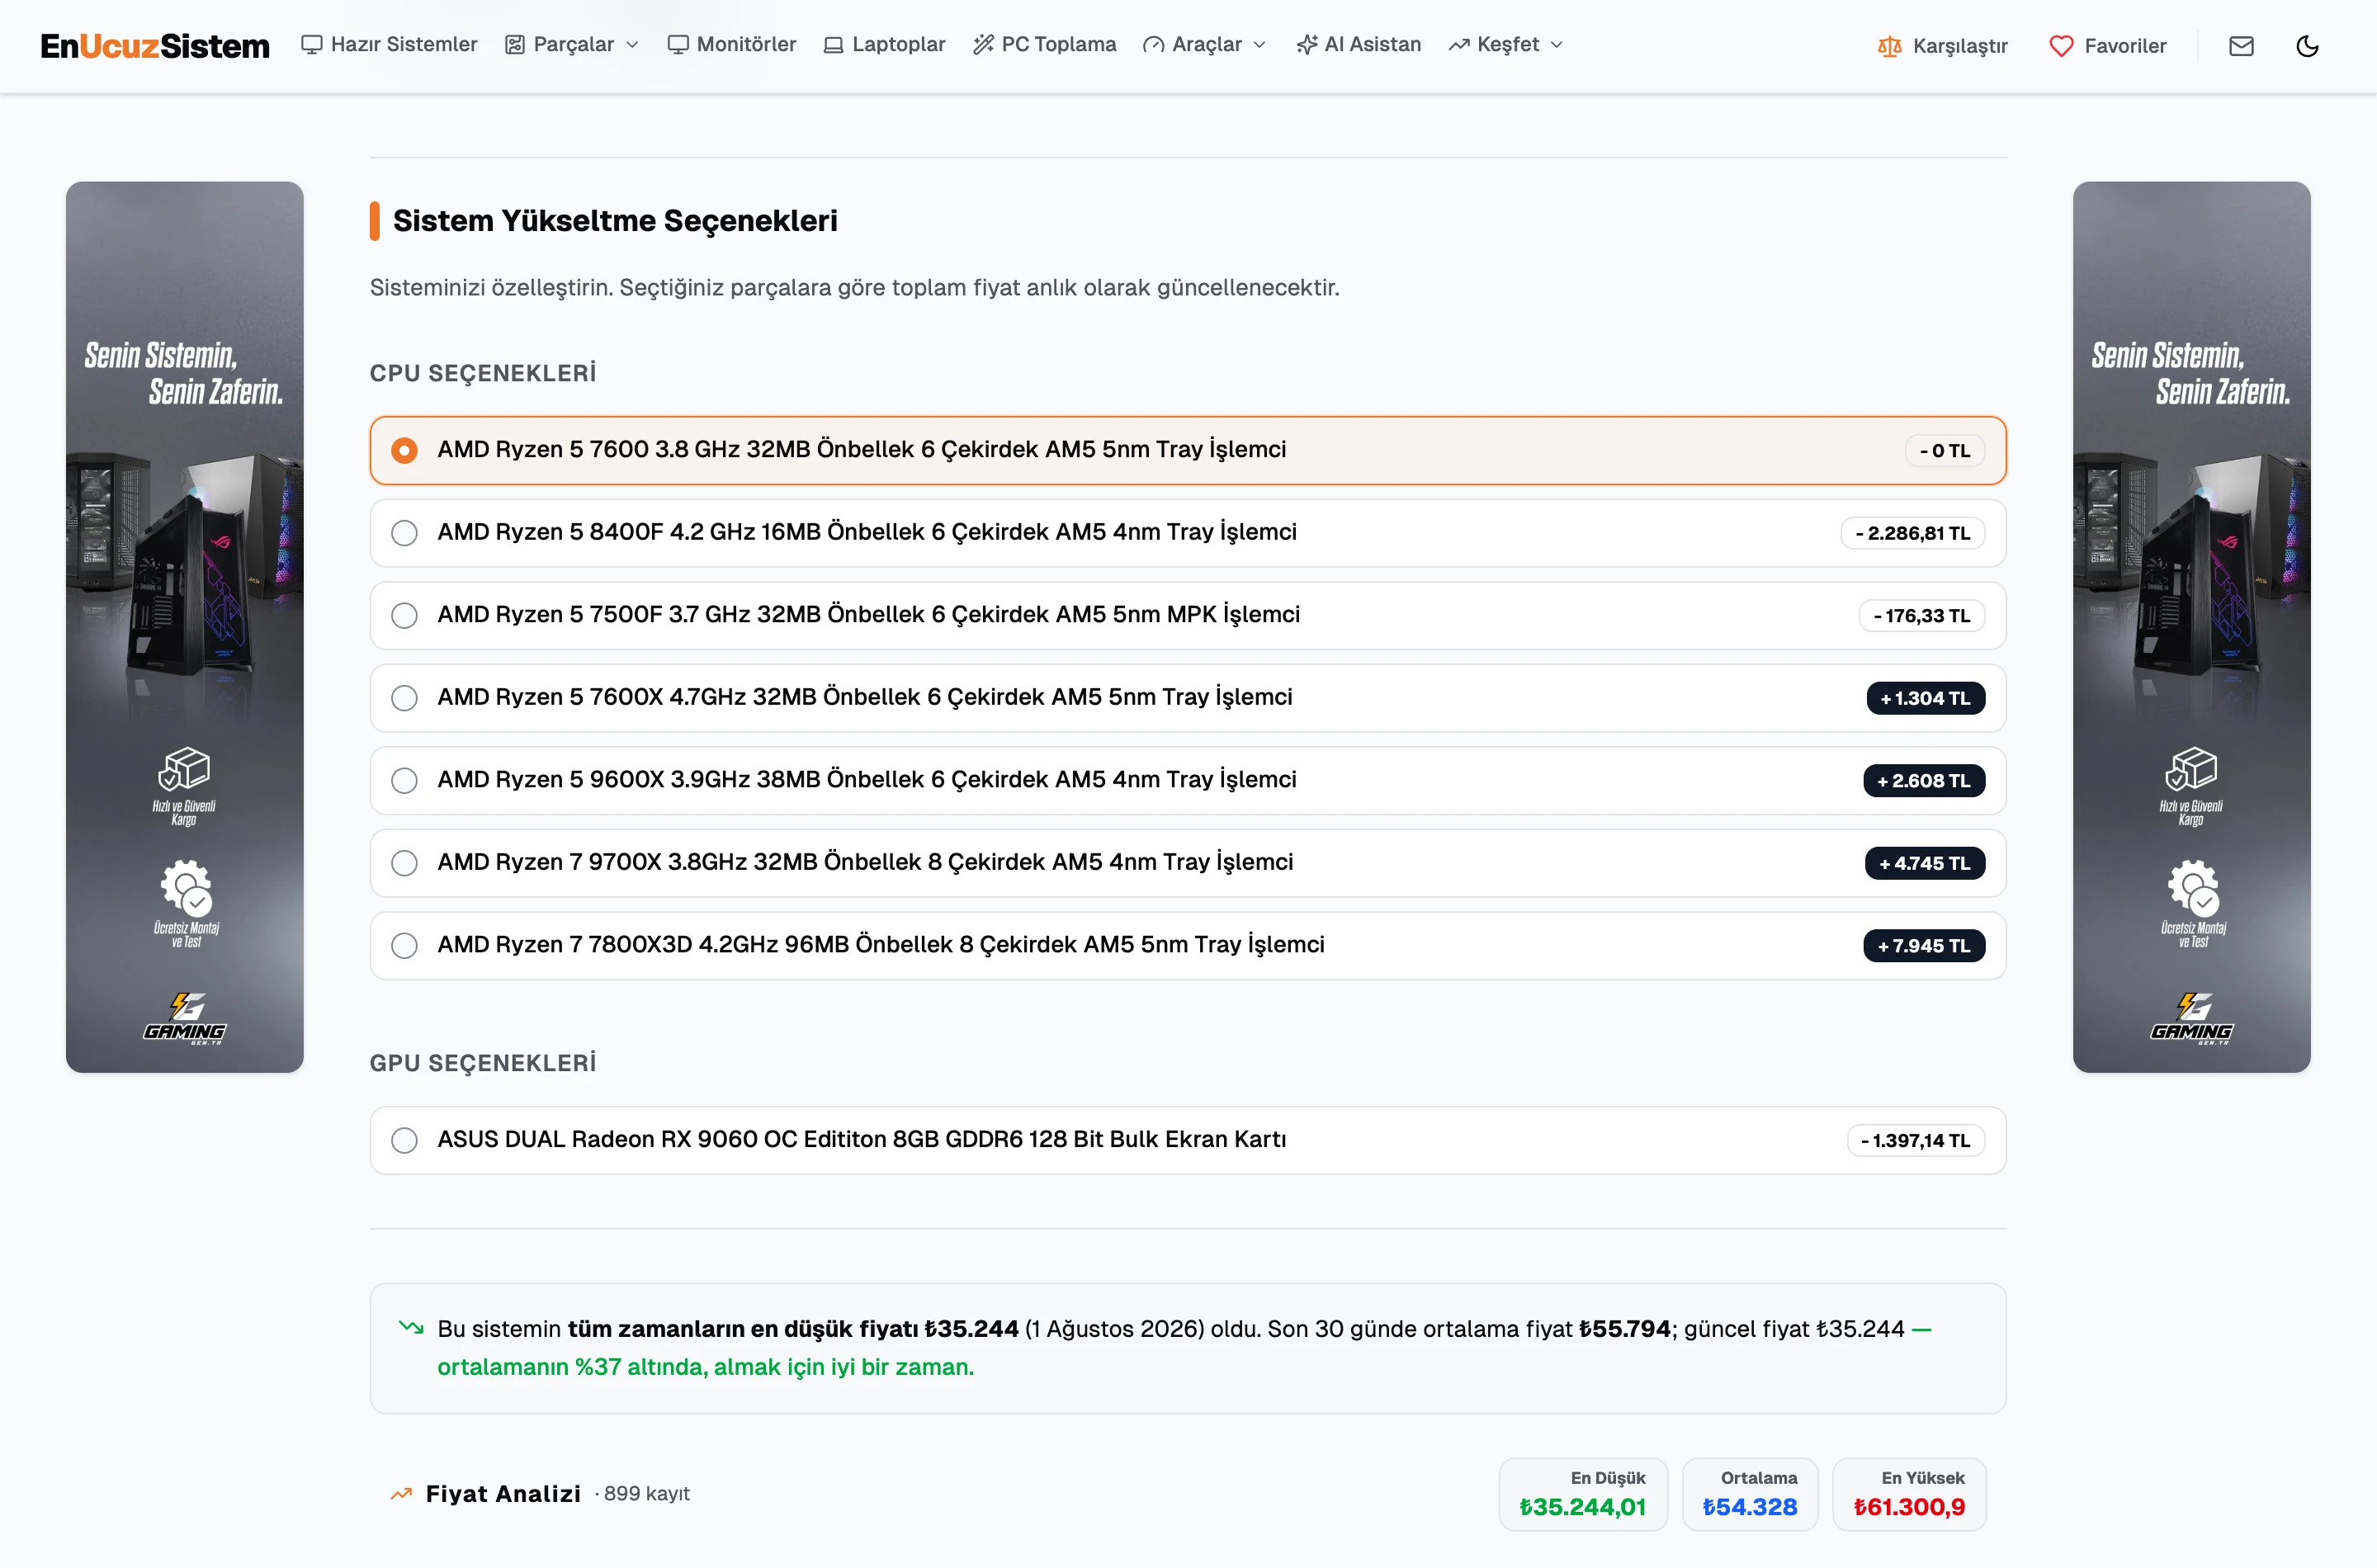
Task: Click the +1.304 TL price badge
Action: click(x=1925, y=698)
